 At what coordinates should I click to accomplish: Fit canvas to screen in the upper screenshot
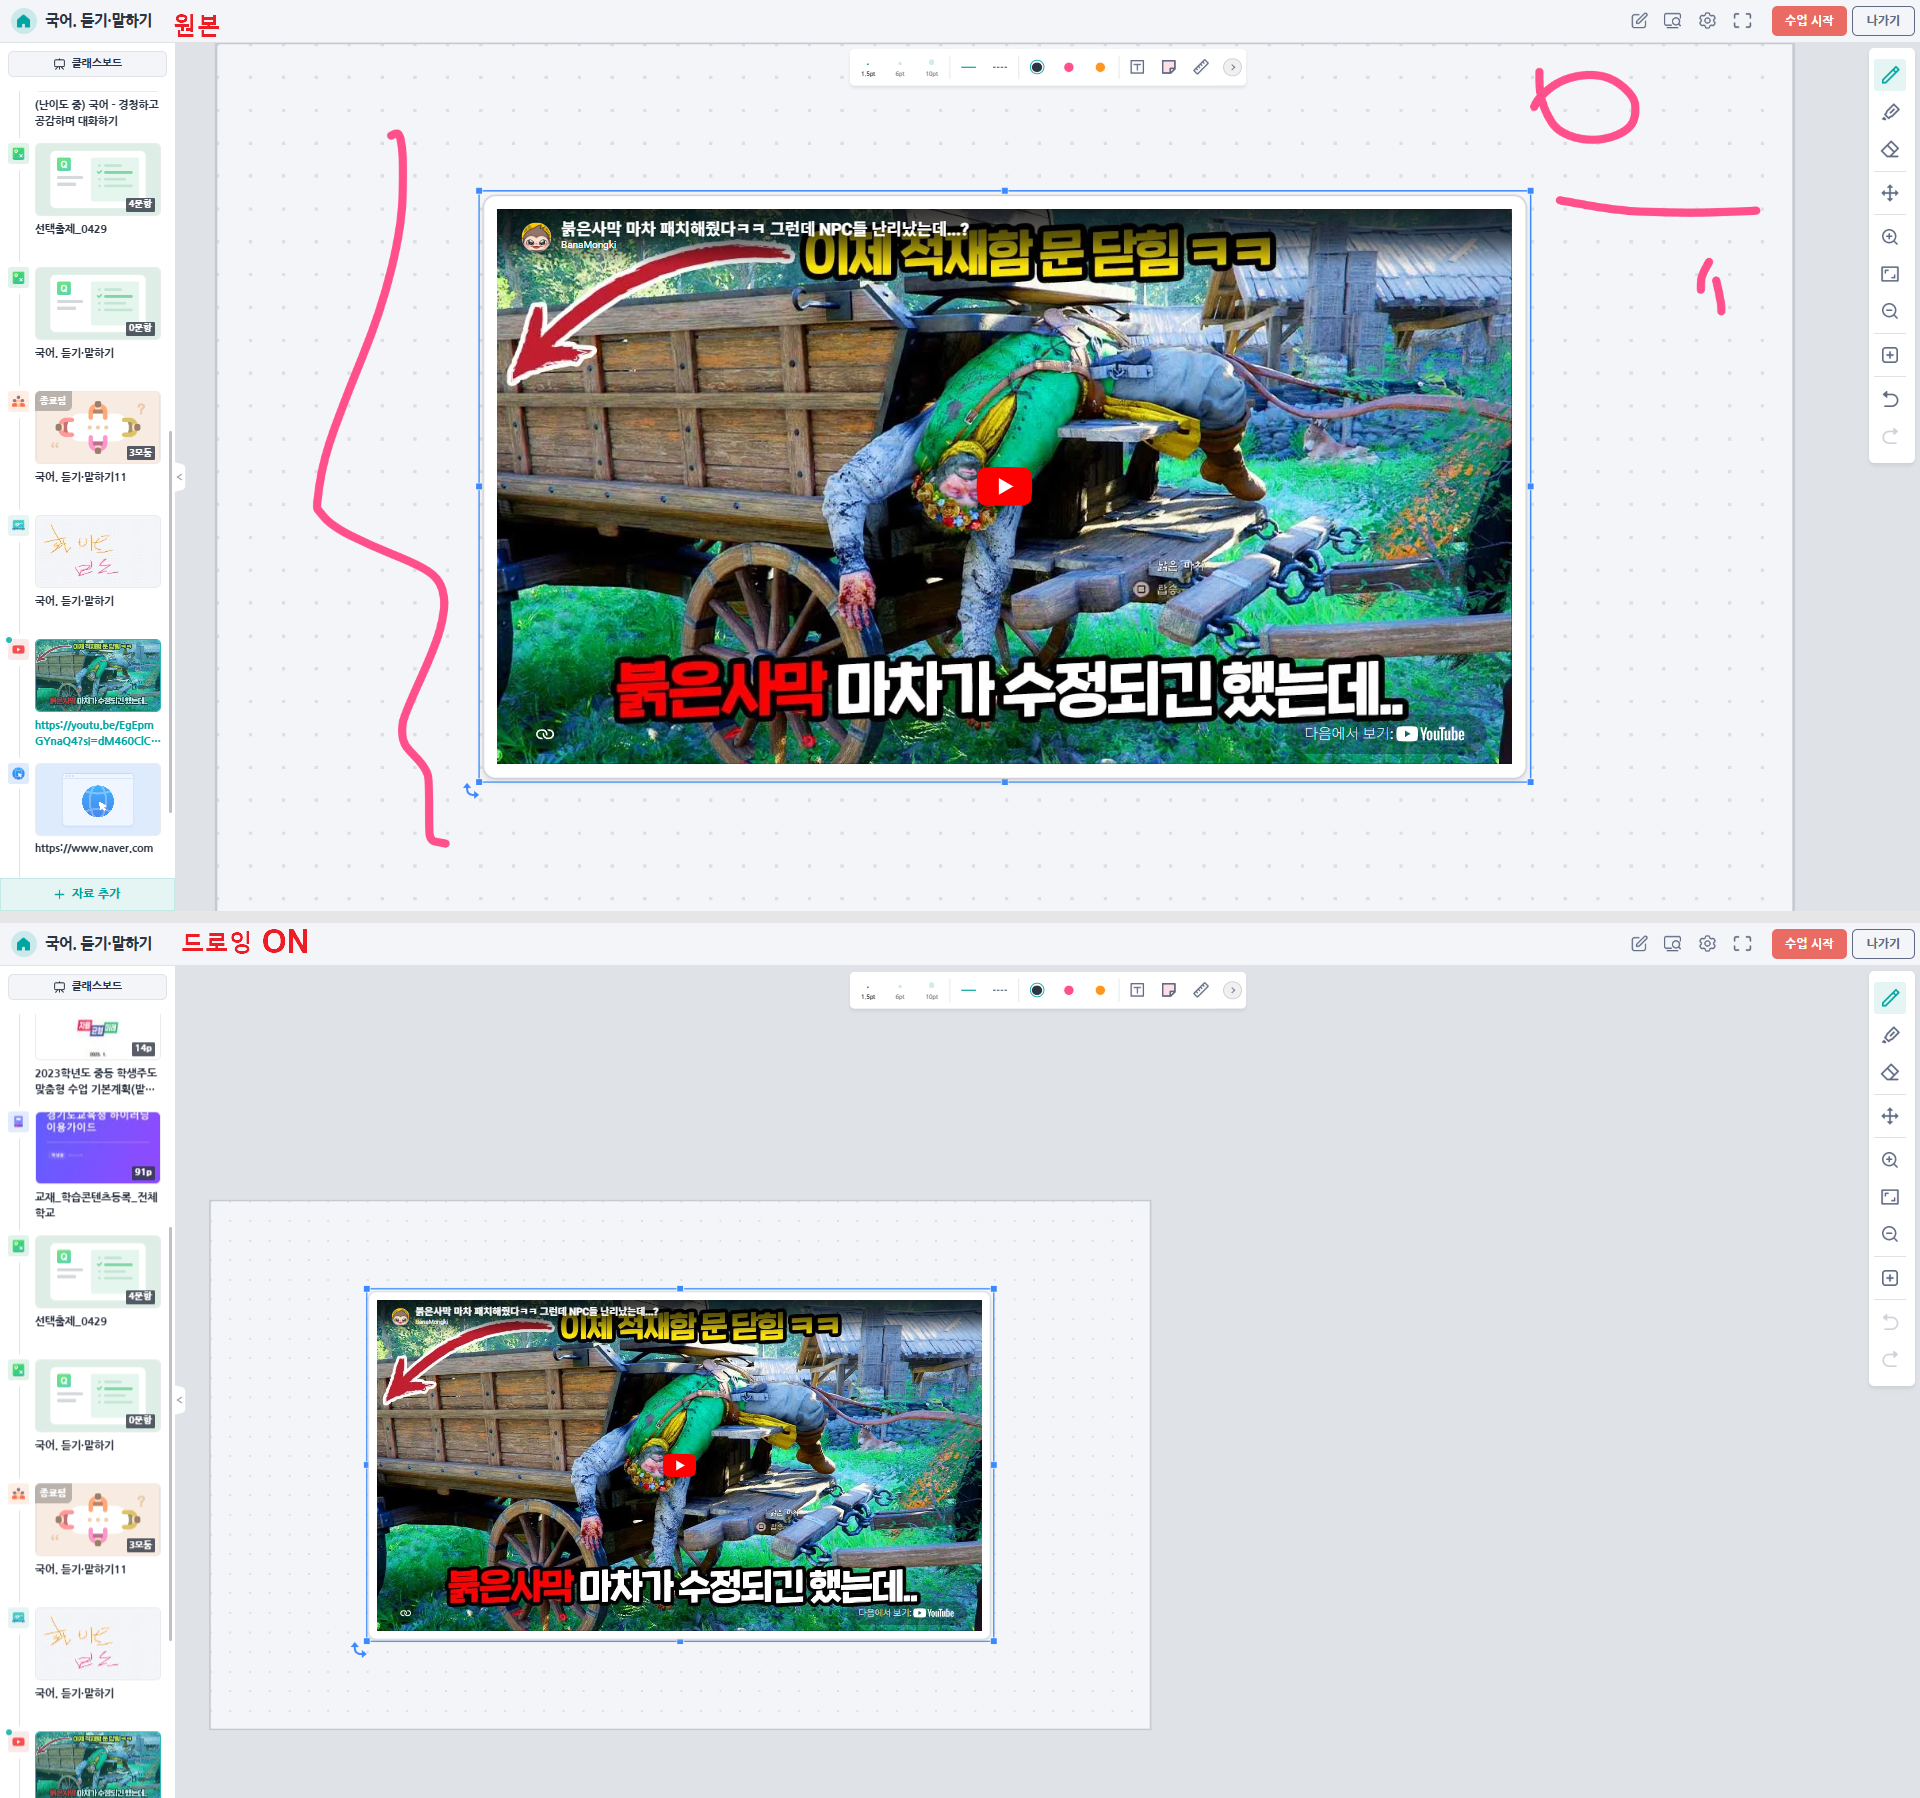click(1890, 274)
